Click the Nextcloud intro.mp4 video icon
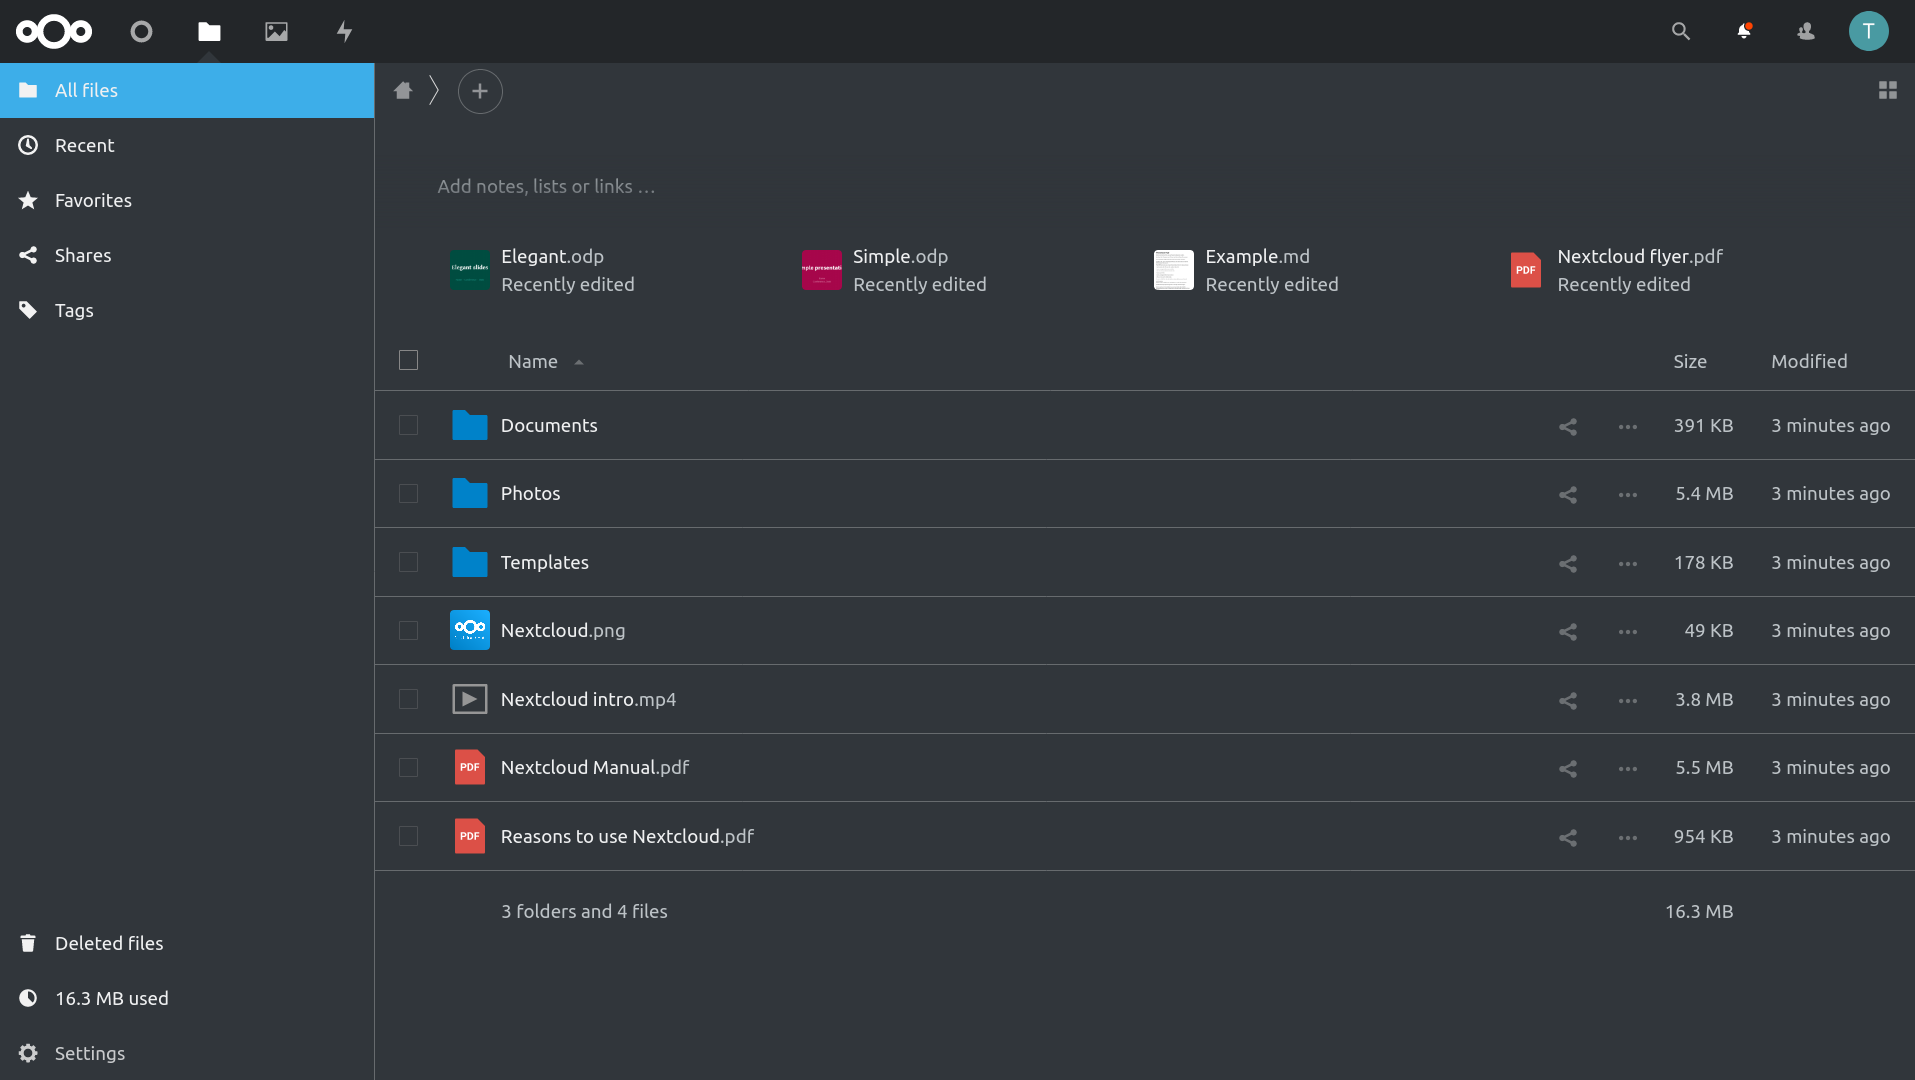The height and width of the screenshot is (1080, 1915). (x=469, y=699)
